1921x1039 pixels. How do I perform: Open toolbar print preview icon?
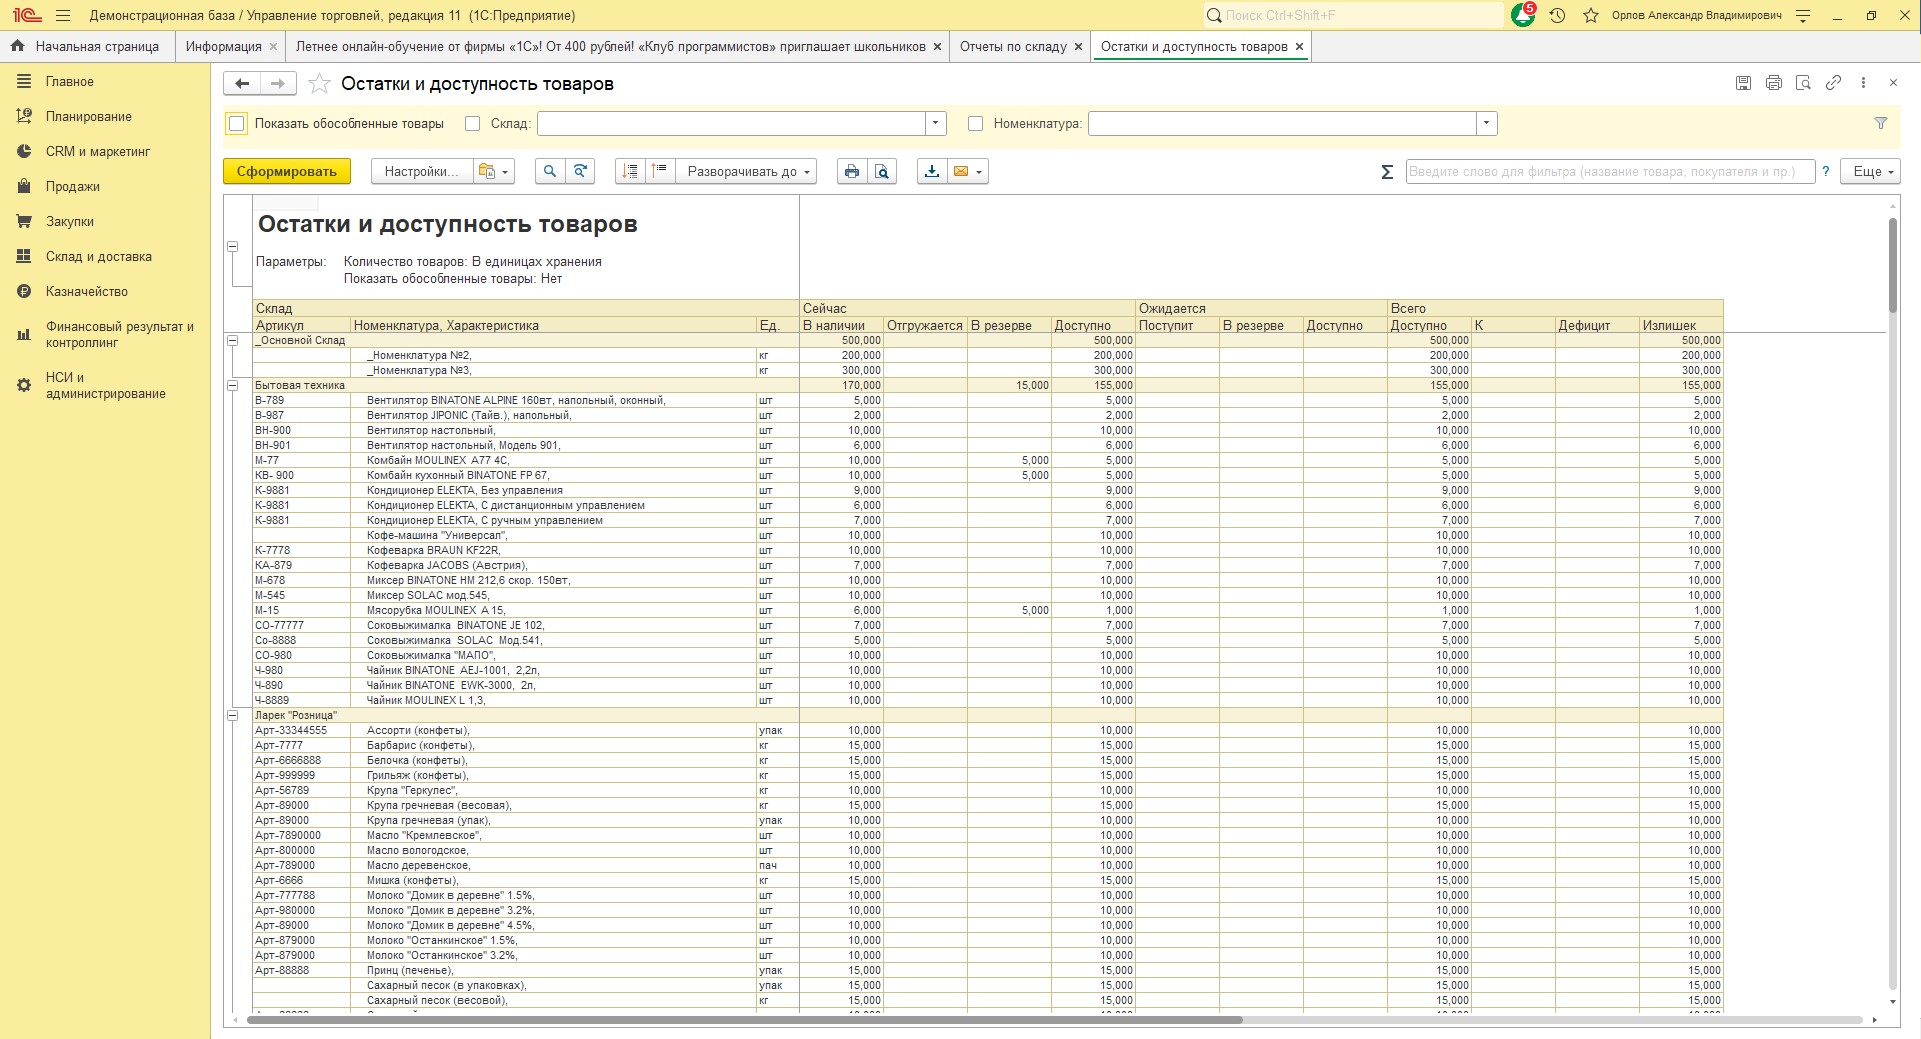pos(882,171)
